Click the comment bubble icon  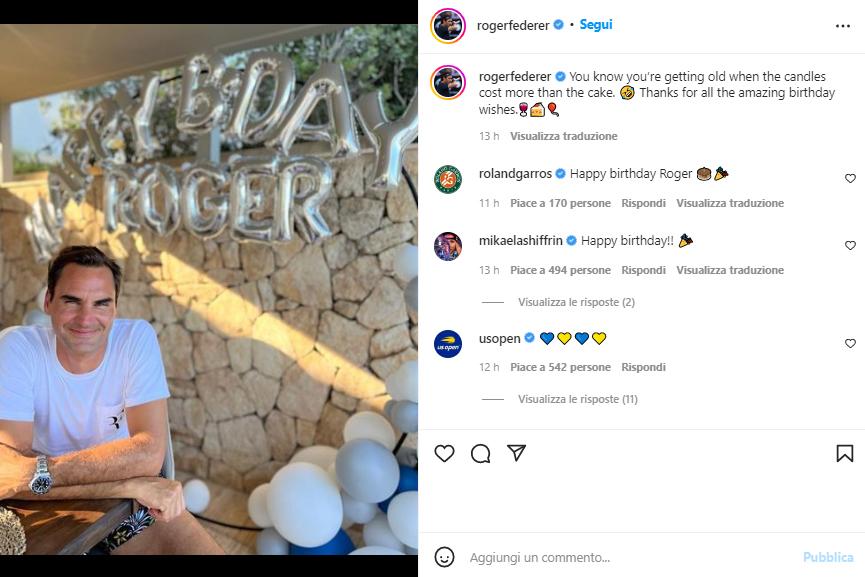click(x=481, y=454)
